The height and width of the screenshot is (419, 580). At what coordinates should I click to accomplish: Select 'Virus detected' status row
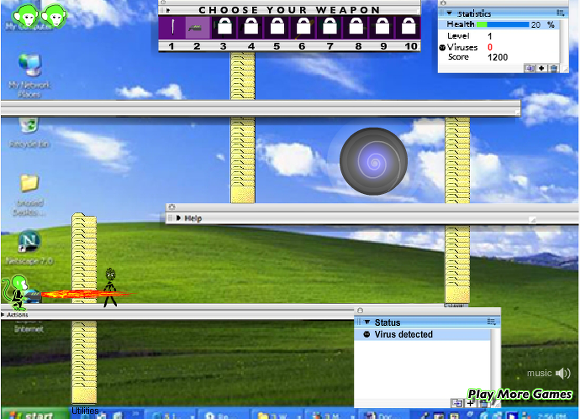tap(422, 334)
